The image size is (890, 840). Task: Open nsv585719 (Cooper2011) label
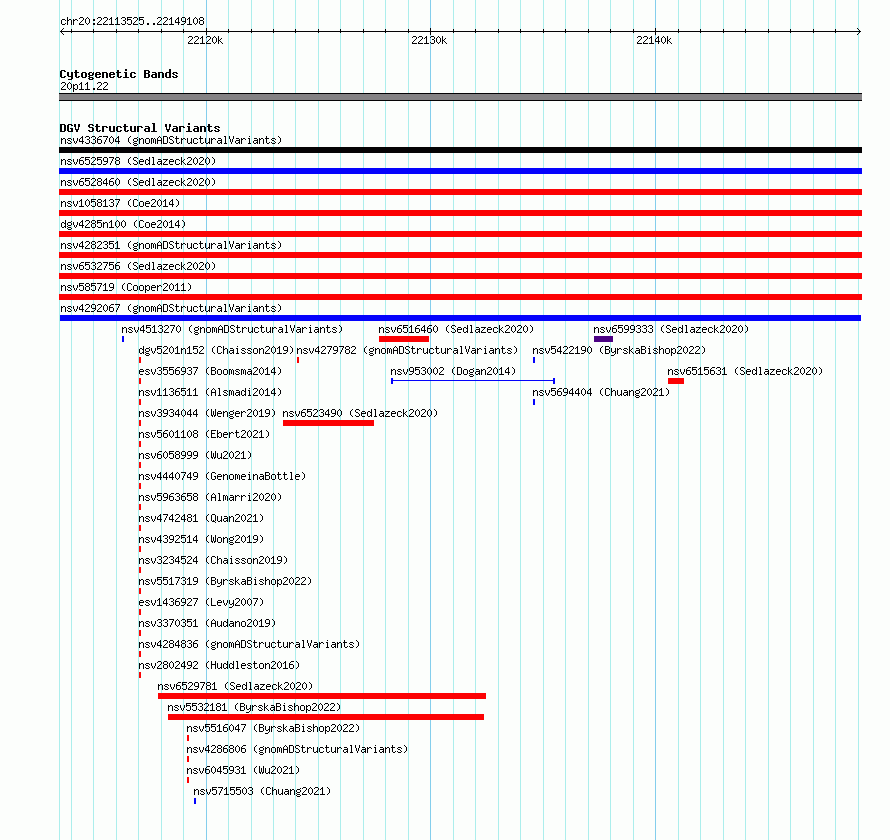(126, 287)
